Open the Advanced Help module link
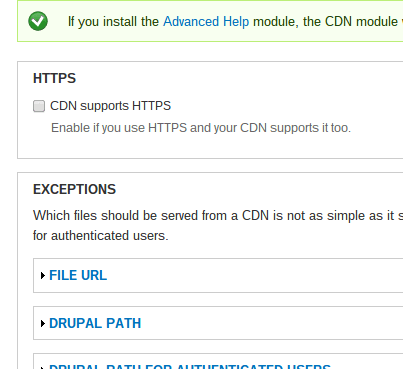Screen dimensions: 403x369 [x=206, y=22]
